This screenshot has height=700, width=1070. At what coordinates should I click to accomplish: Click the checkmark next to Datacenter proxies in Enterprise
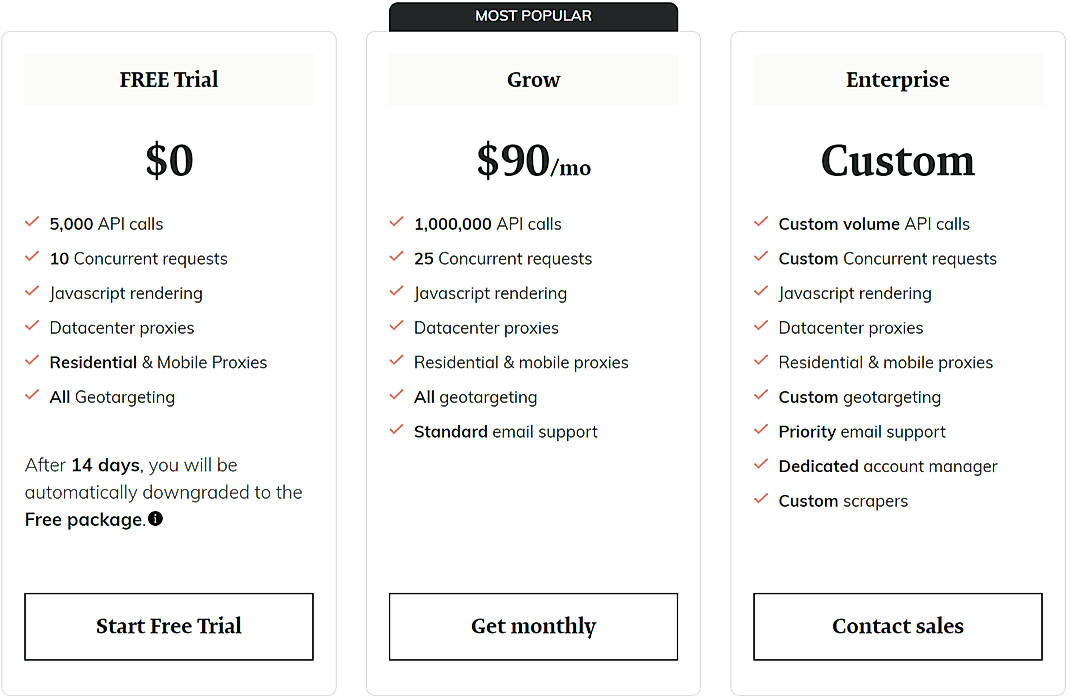(x=761, y=327)
